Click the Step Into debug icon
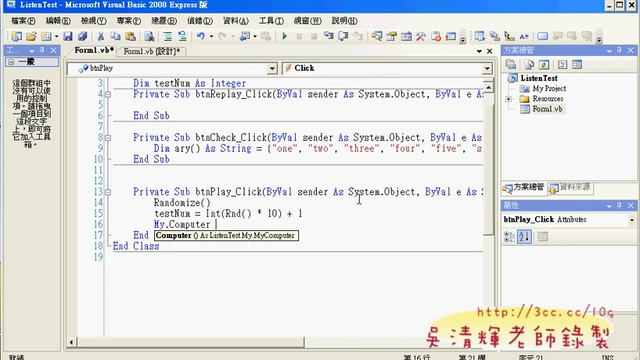 tap(329, 36)
